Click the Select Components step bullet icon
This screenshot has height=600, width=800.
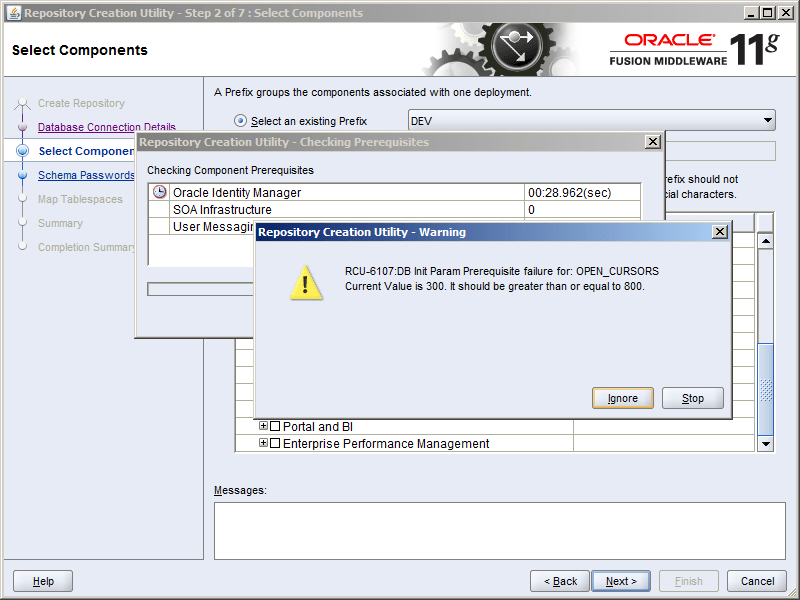click(22, 151)
